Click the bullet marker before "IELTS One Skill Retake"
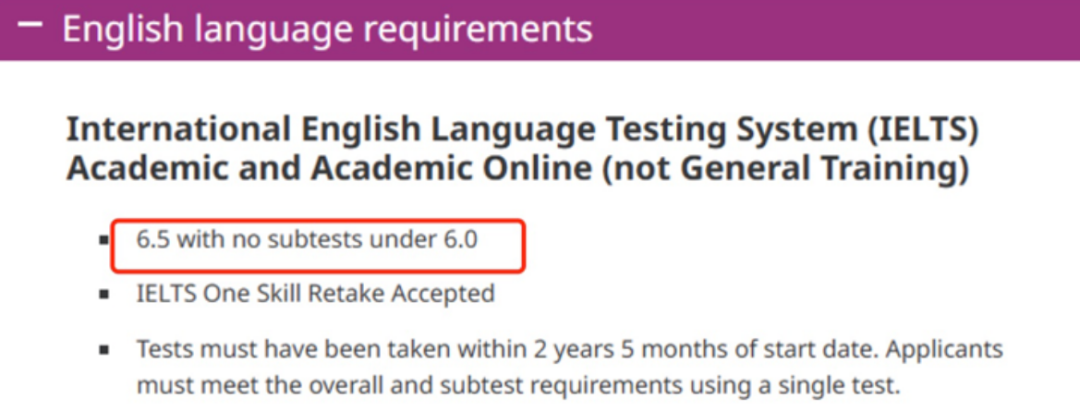This screenshot has width=1080, height=411. point(105,296)
